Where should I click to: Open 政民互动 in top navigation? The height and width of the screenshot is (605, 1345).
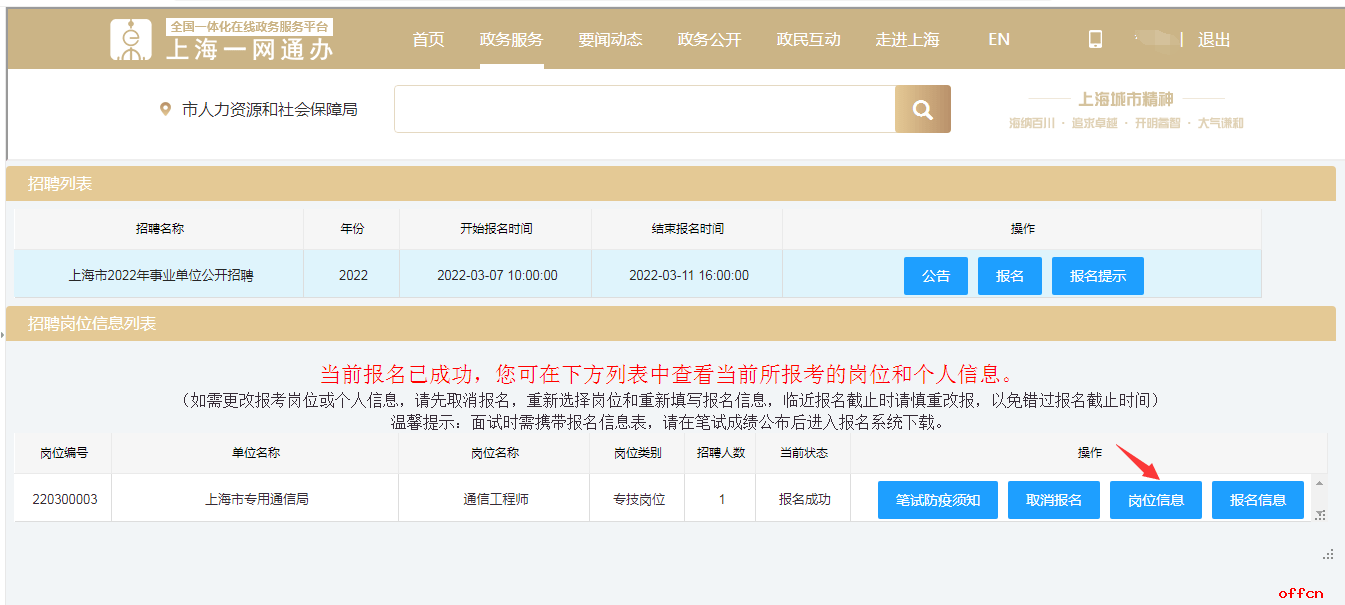point(808,40)
